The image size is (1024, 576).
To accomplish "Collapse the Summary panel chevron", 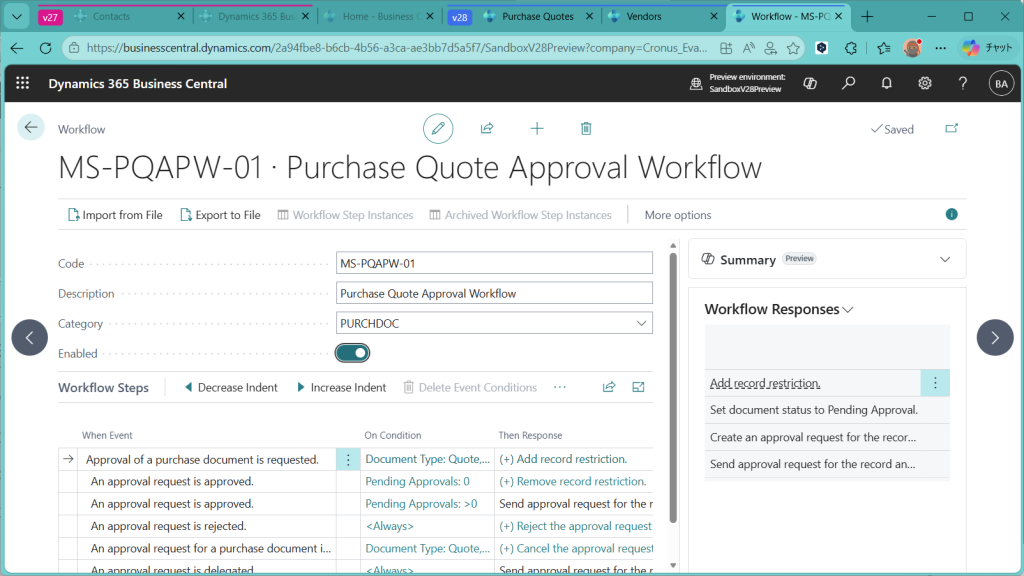I will pos(945,259).
